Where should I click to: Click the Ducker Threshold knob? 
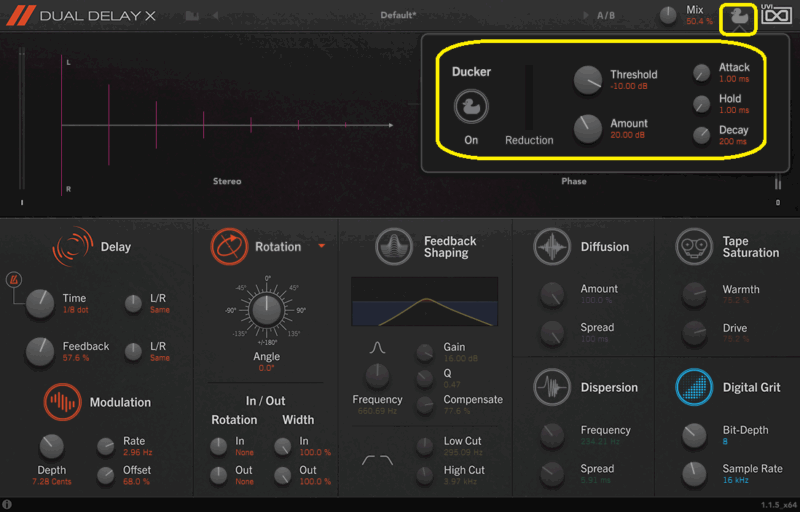pos(588,80)
